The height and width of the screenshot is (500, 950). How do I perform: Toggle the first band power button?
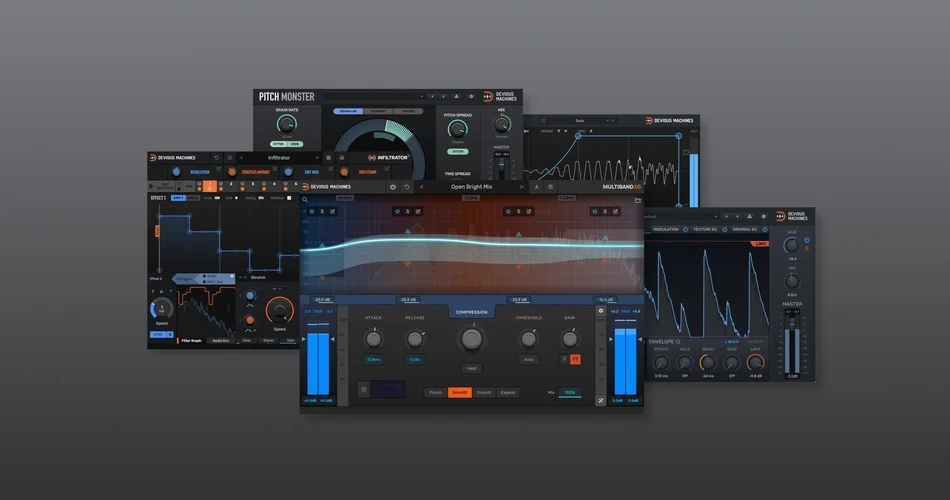[x=312, y=212]
